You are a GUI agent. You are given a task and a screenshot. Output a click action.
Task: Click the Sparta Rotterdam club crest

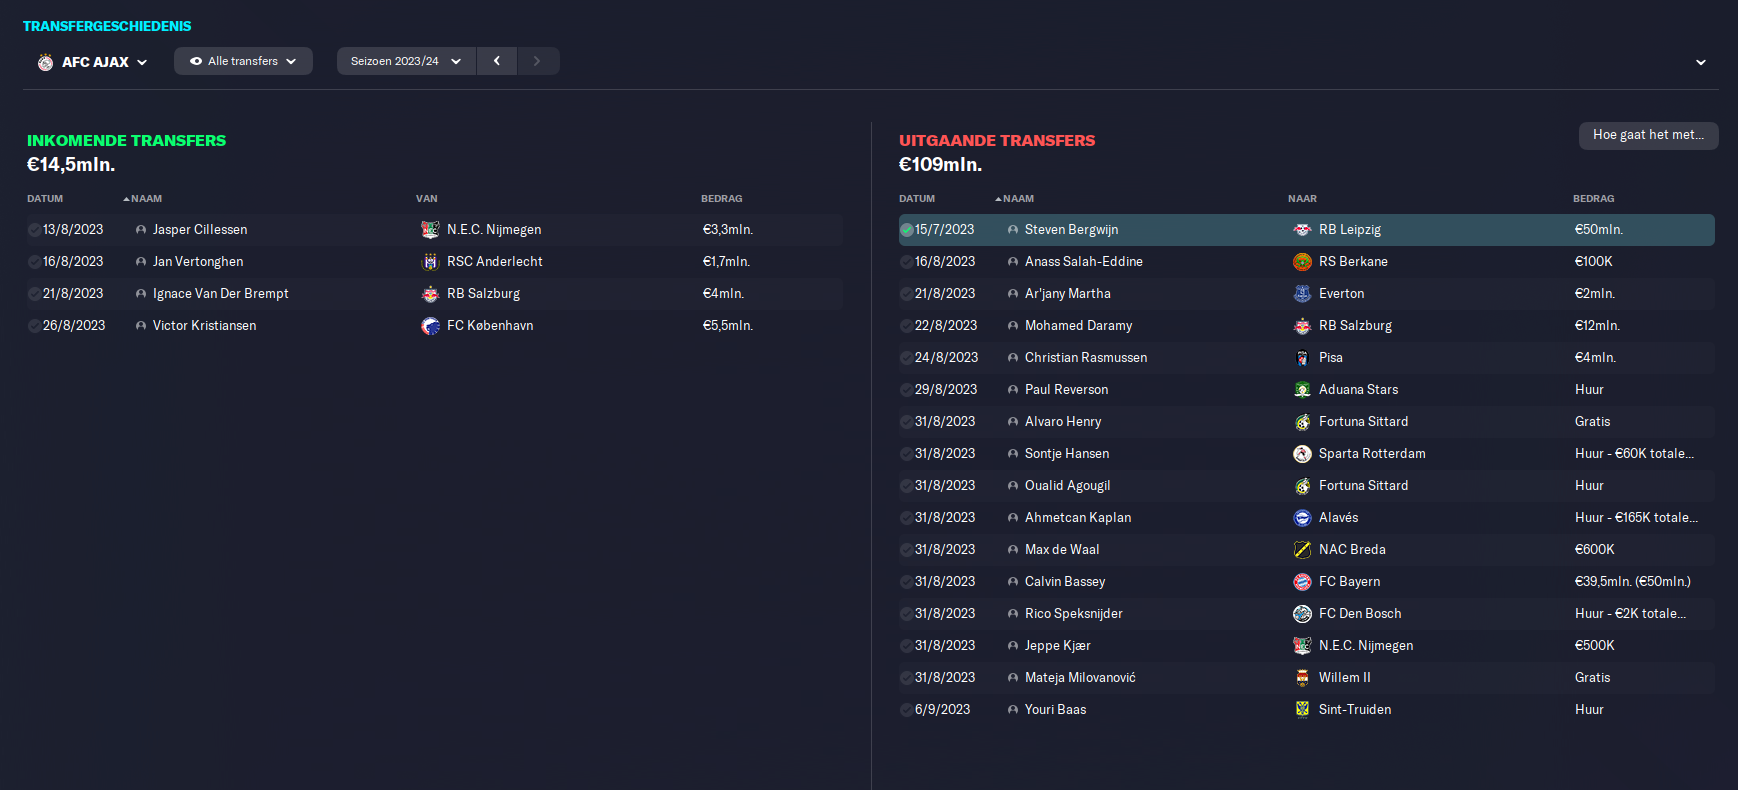pyautogui.click(x=1302, y=454)
